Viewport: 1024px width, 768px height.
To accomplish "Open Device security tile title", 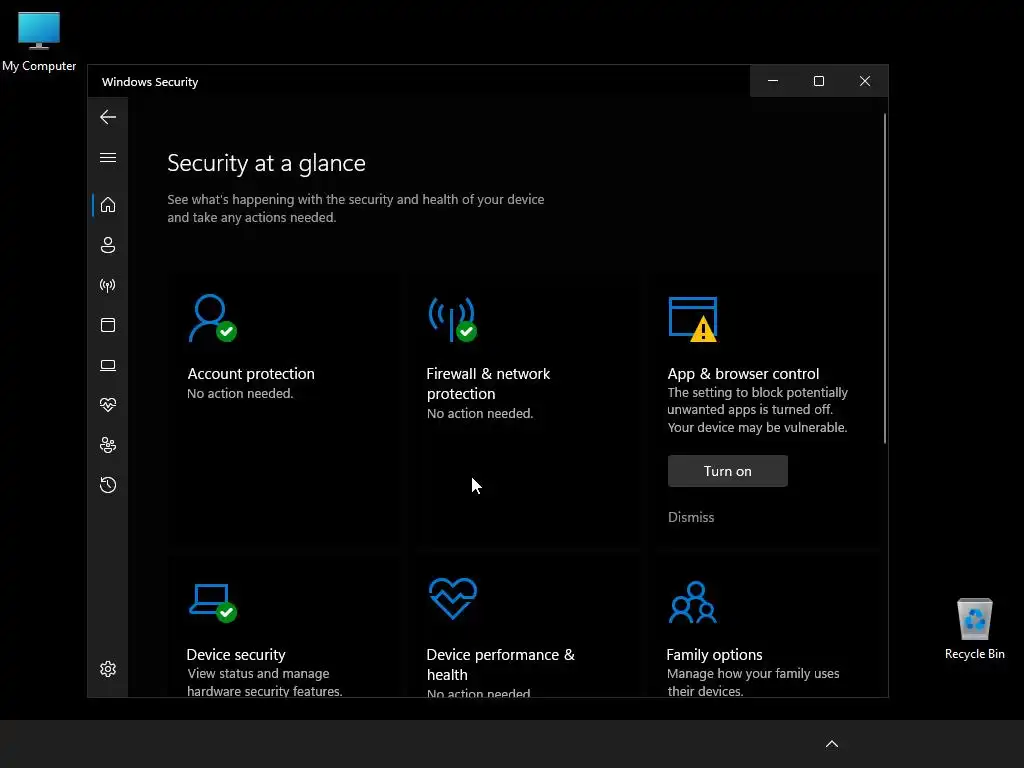I will (x=236, y=654).
